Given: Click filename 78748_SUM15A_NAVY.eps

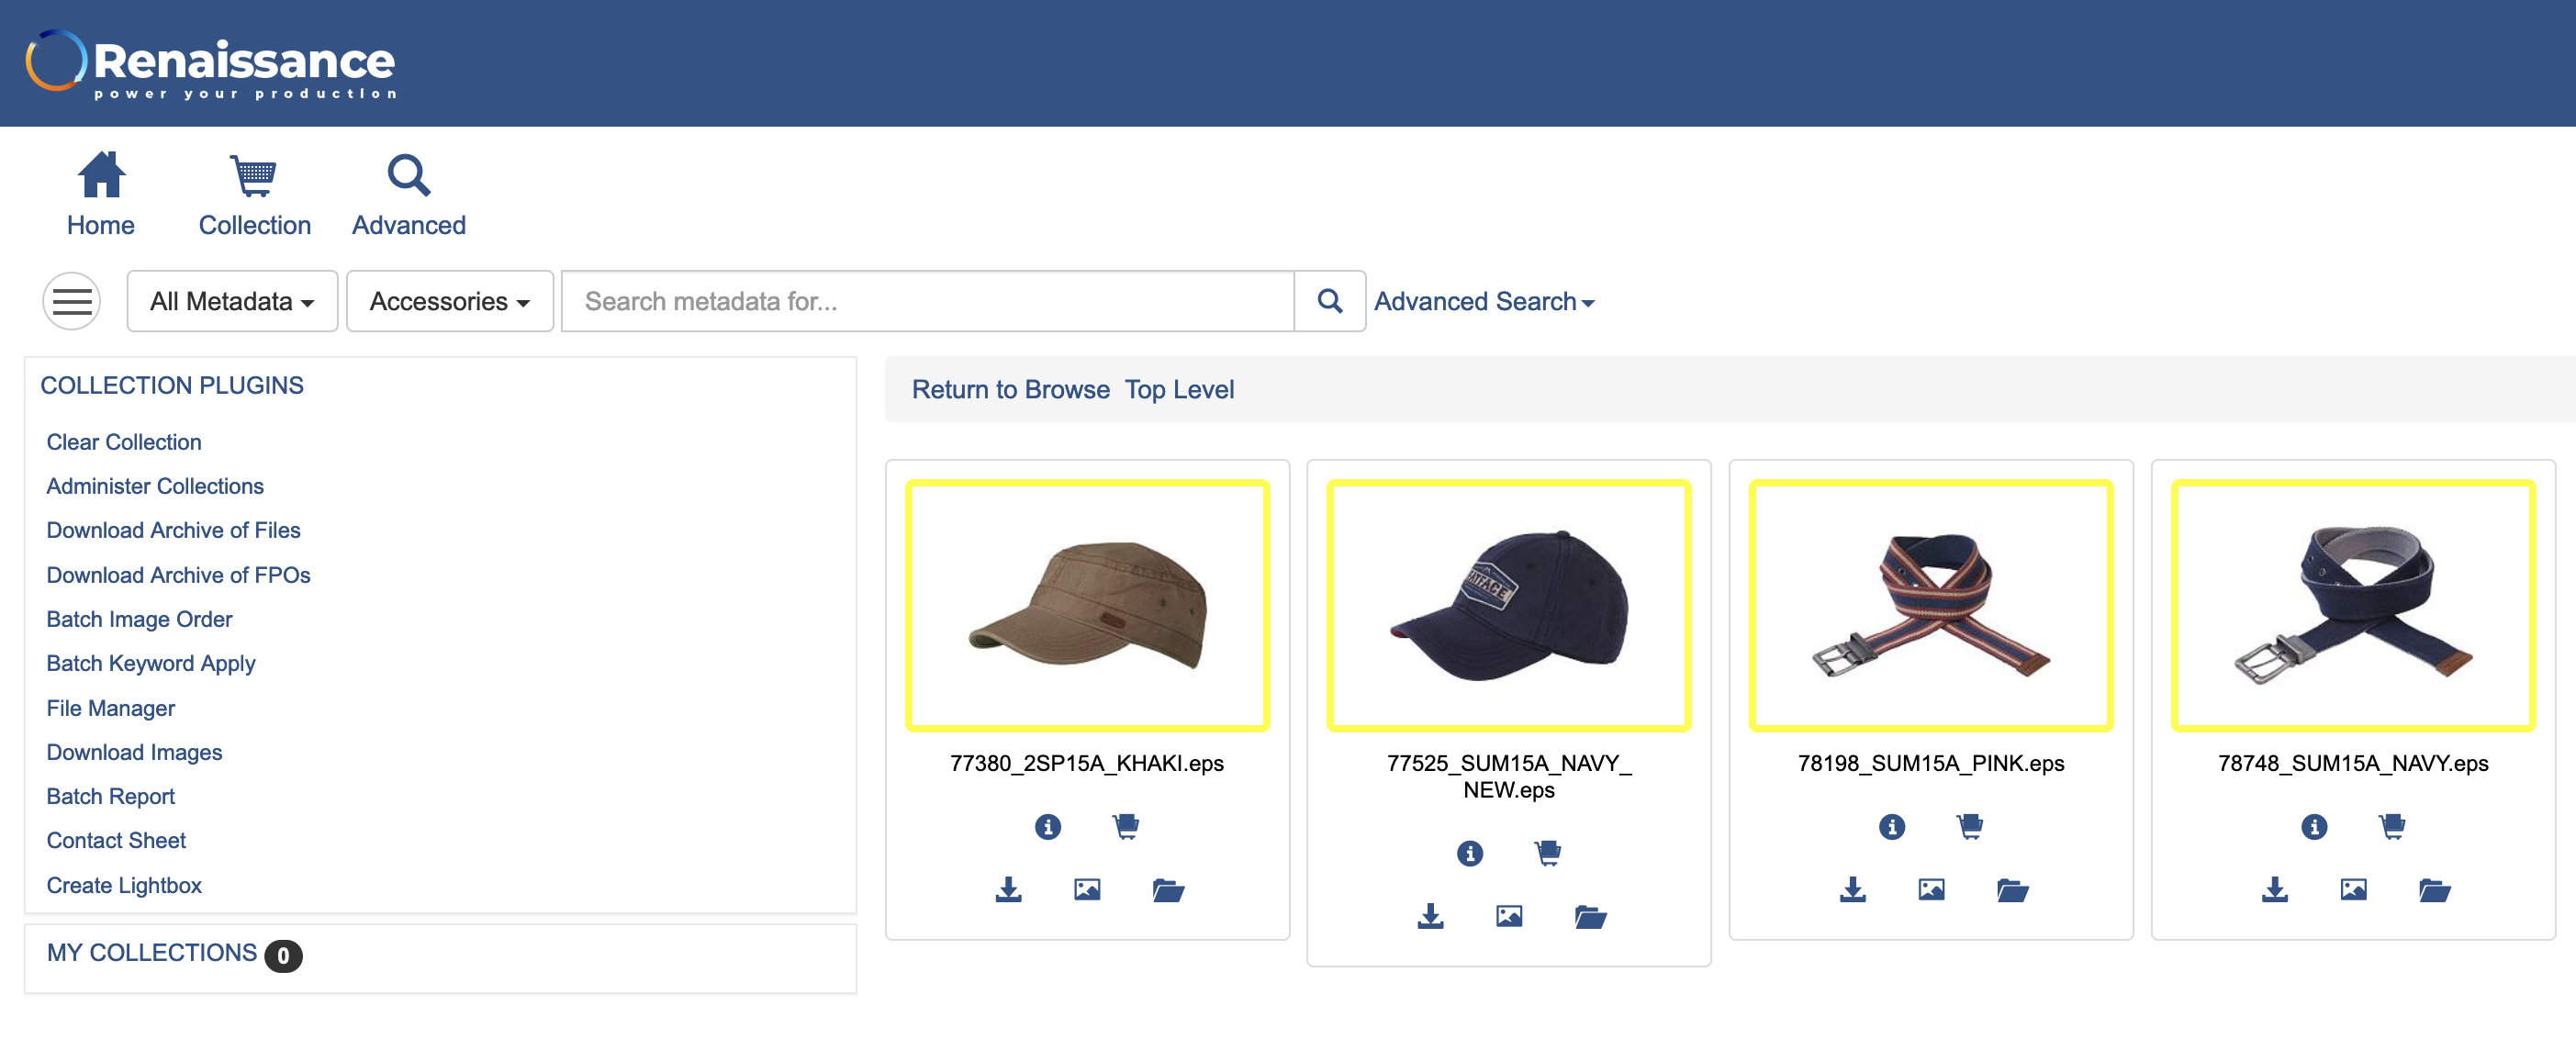Looking at the screenshot, I should (2352, 763).
